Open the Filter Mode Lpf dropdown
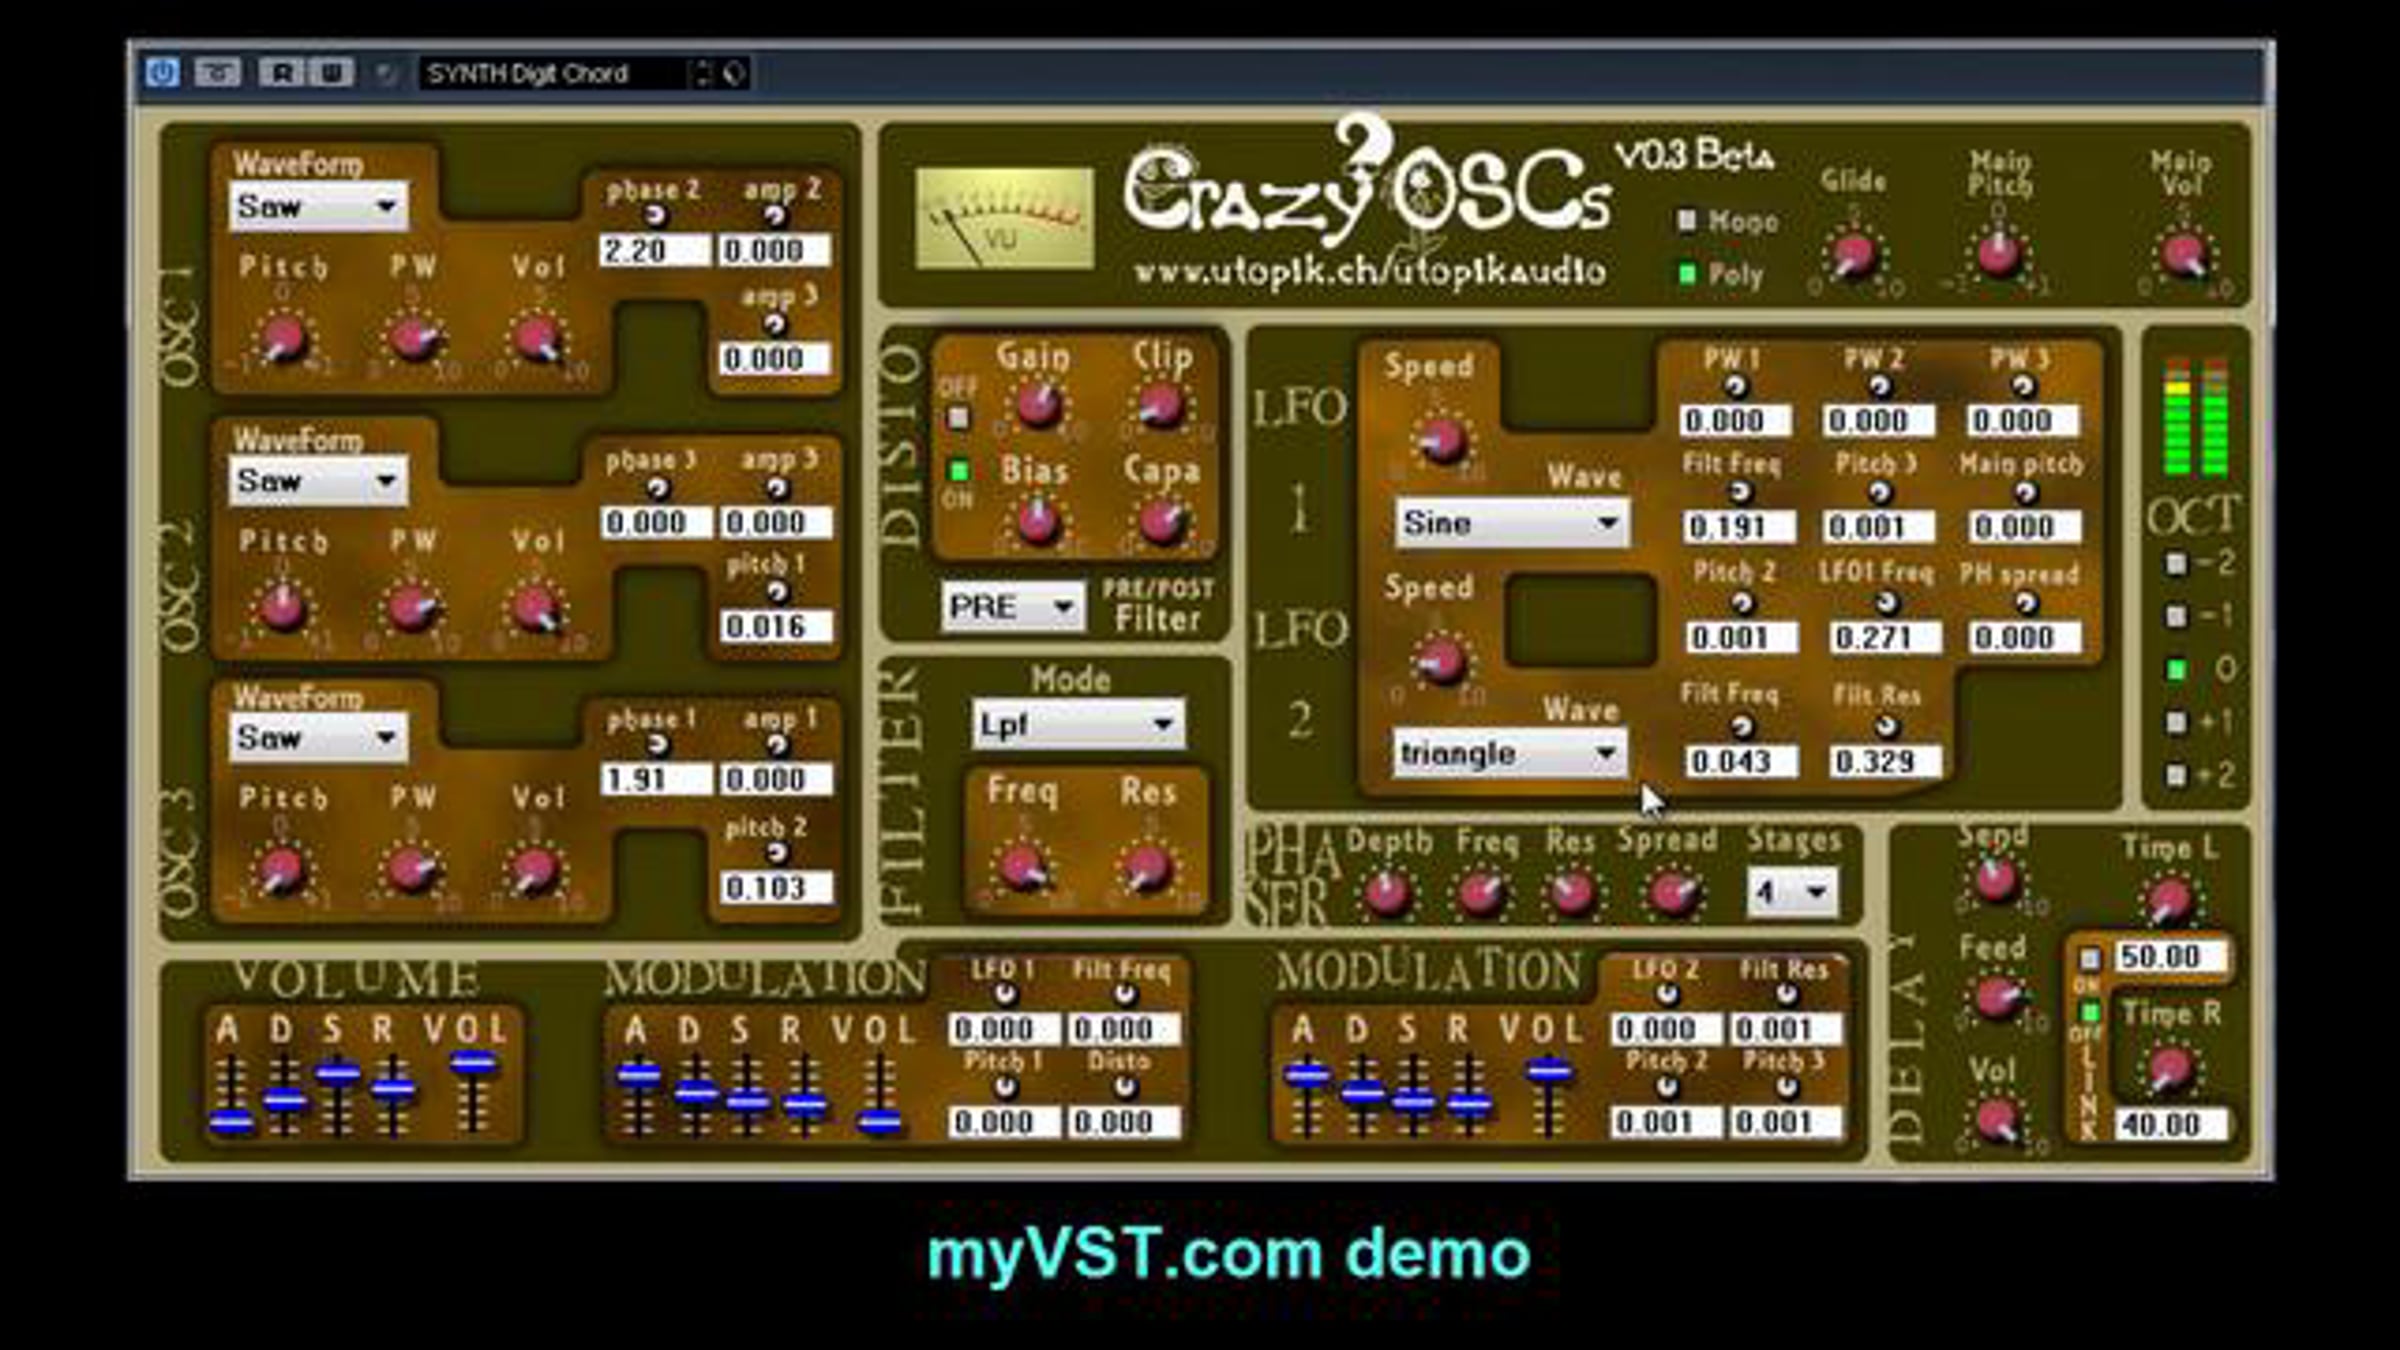 click(1078, 724)
